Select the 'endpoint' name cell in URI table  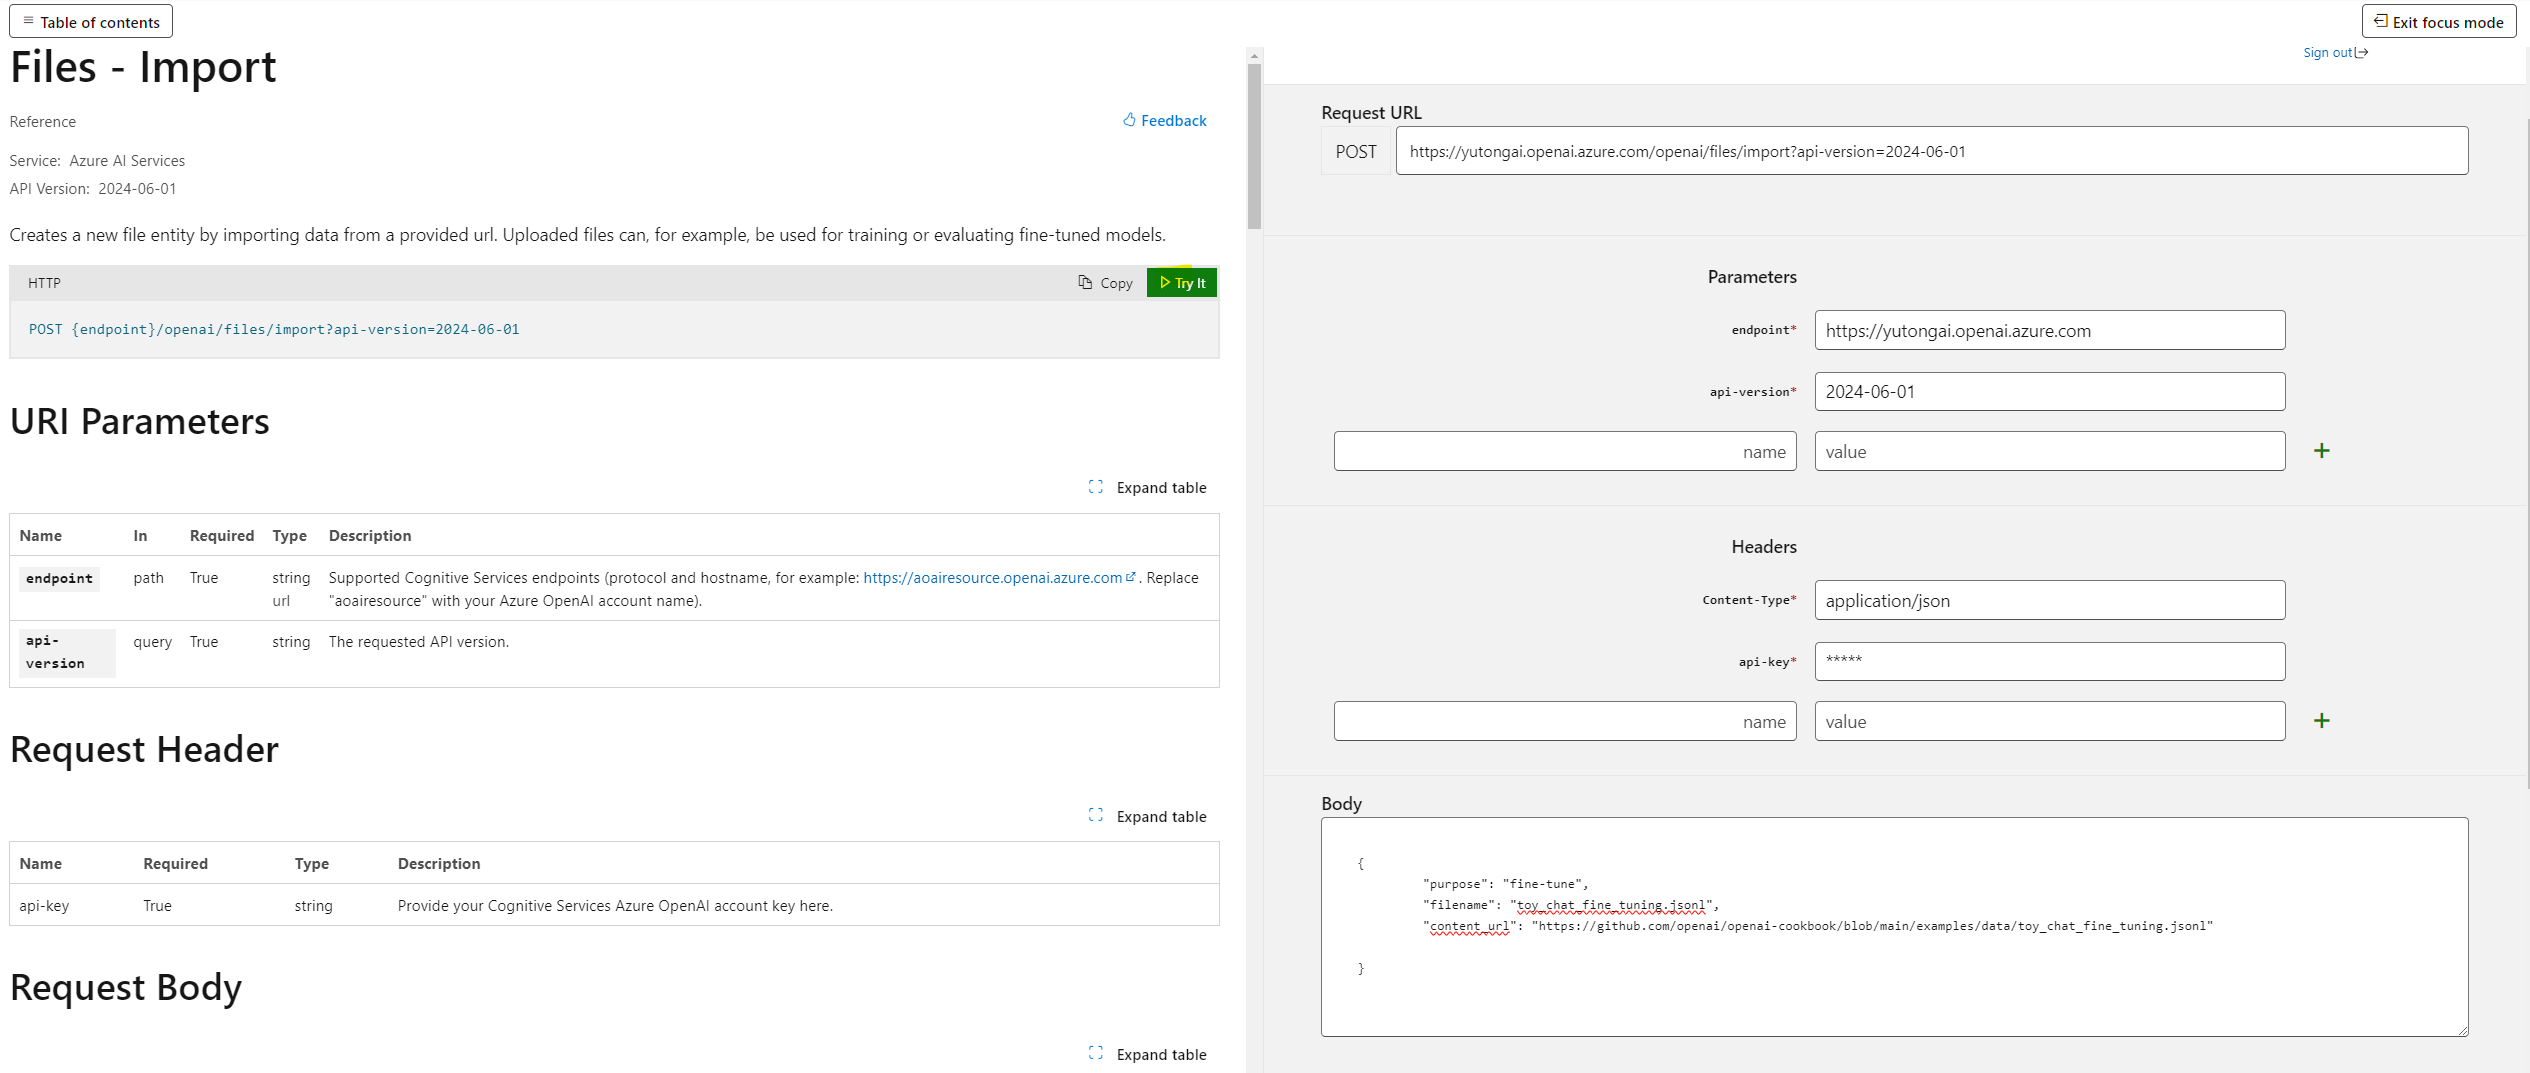(x=59, y=579)
